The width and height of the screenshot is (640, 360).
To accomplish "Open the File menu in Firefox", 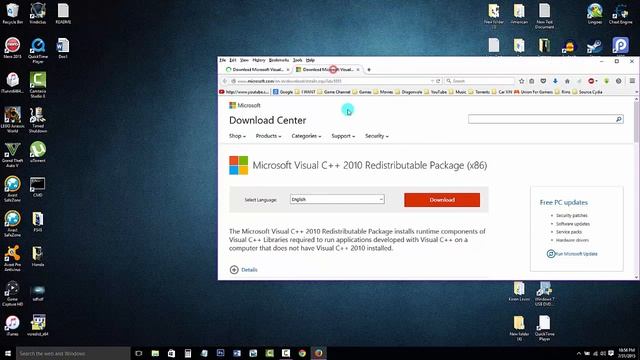I will tap(222, 60).
